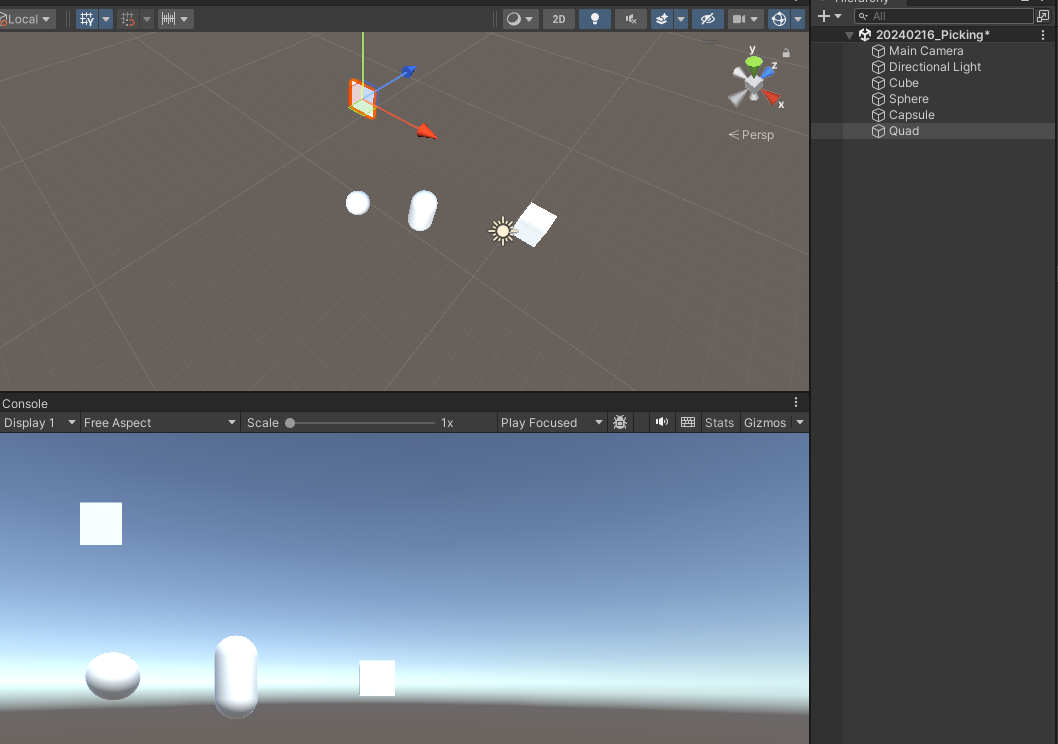Toggle grid visibility icon in scene toolbar
Screen dimensions: 1058x744
click(87, 19)
